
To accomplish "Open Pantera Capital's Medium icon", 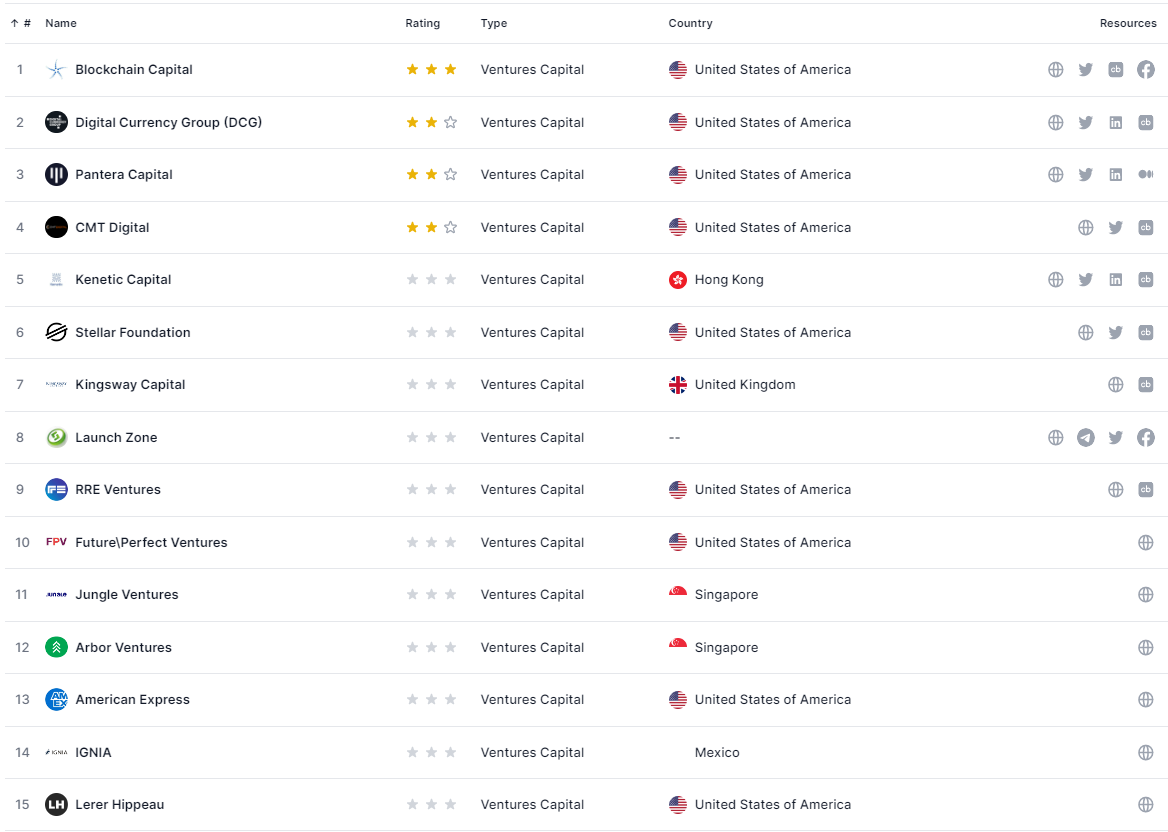I will point(1146,175).
